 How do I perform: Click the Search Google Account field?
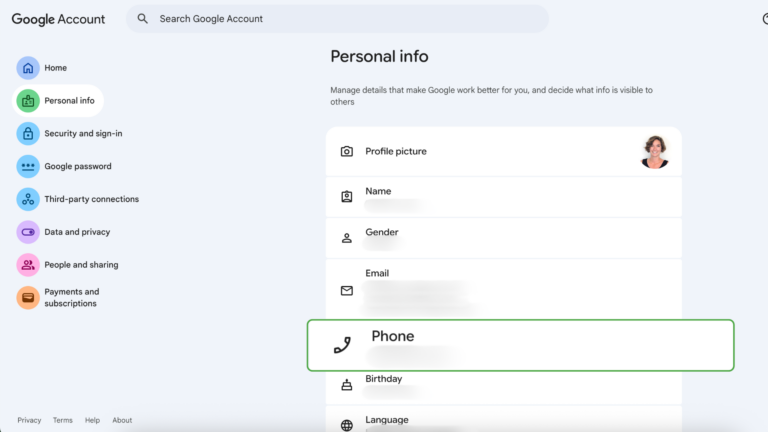coord(337,19)
